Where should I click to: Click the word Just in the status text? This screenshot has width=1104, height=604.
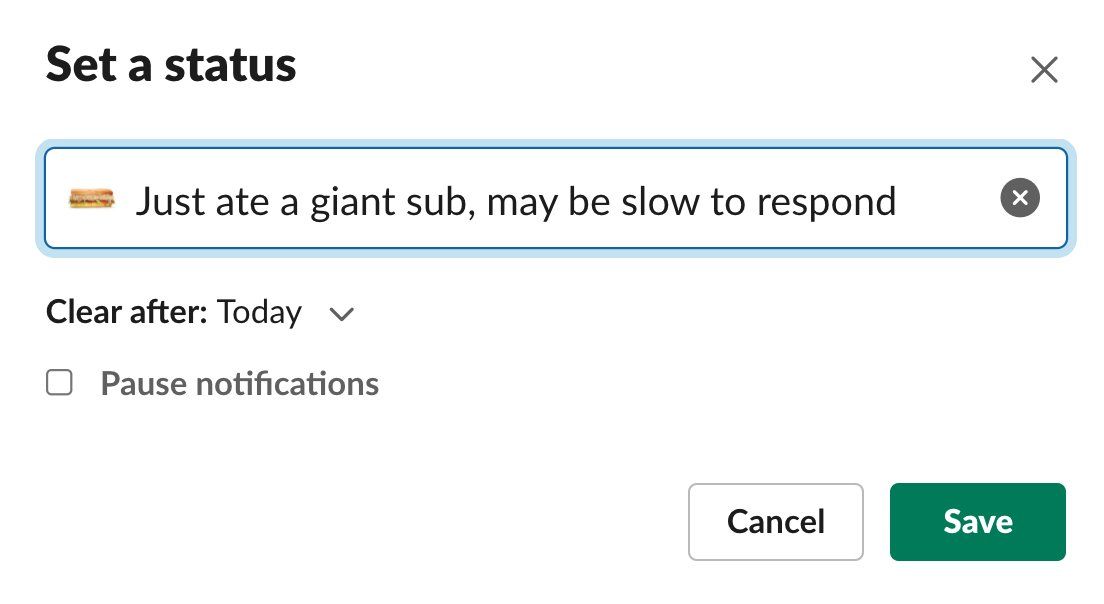[168, 201]
